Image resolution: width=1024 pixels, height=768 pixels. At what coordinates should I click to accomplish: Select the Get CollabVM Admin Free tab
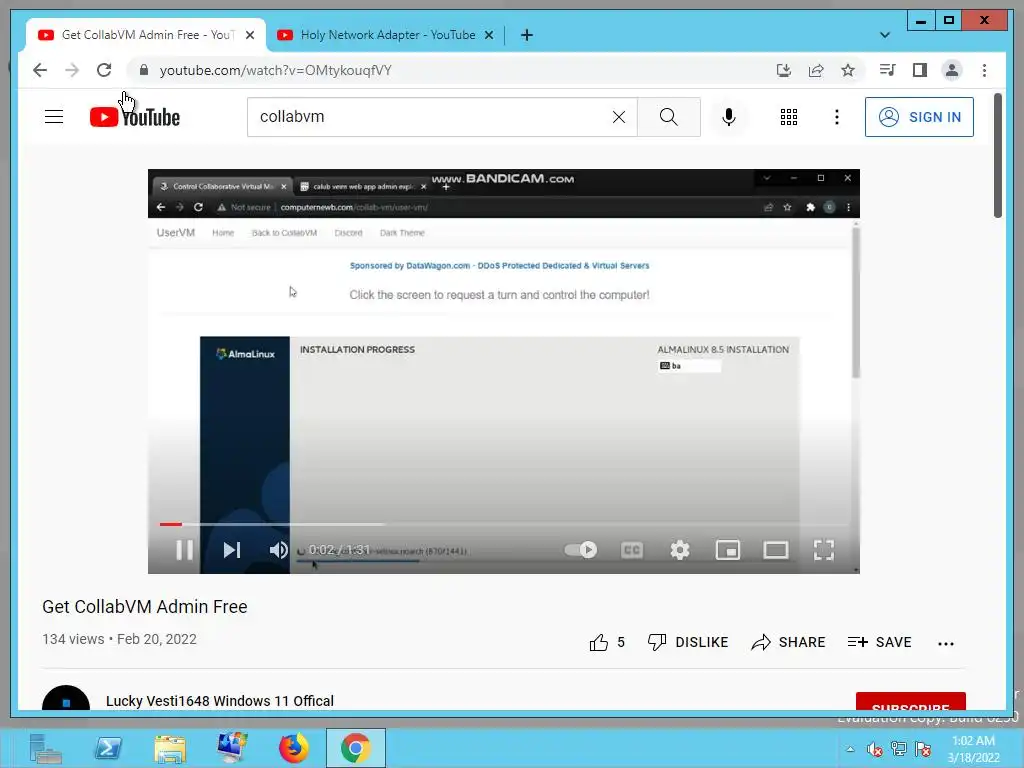145,35
